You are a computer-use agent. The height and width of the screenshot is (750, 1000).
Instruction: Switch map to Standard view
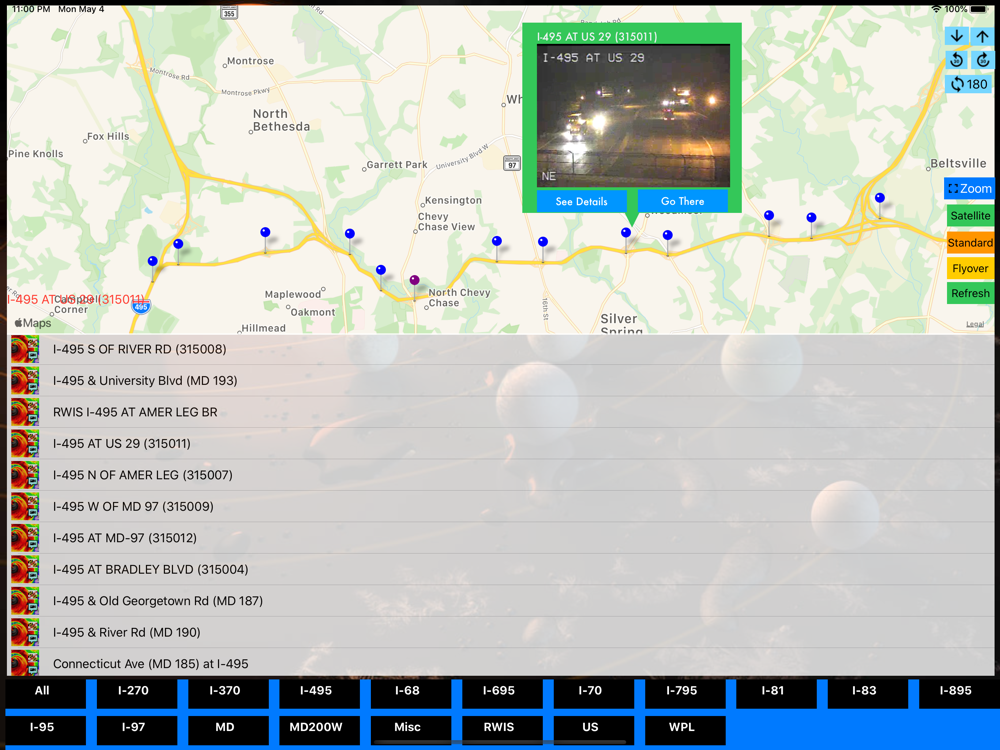coord(970,242)
